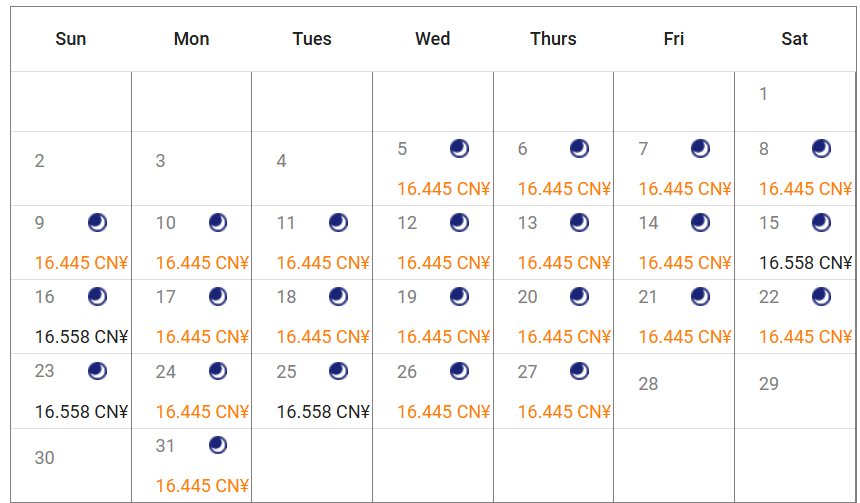
Task: Pick day 30 in the calendar
Action: click(x=45, y=458)
